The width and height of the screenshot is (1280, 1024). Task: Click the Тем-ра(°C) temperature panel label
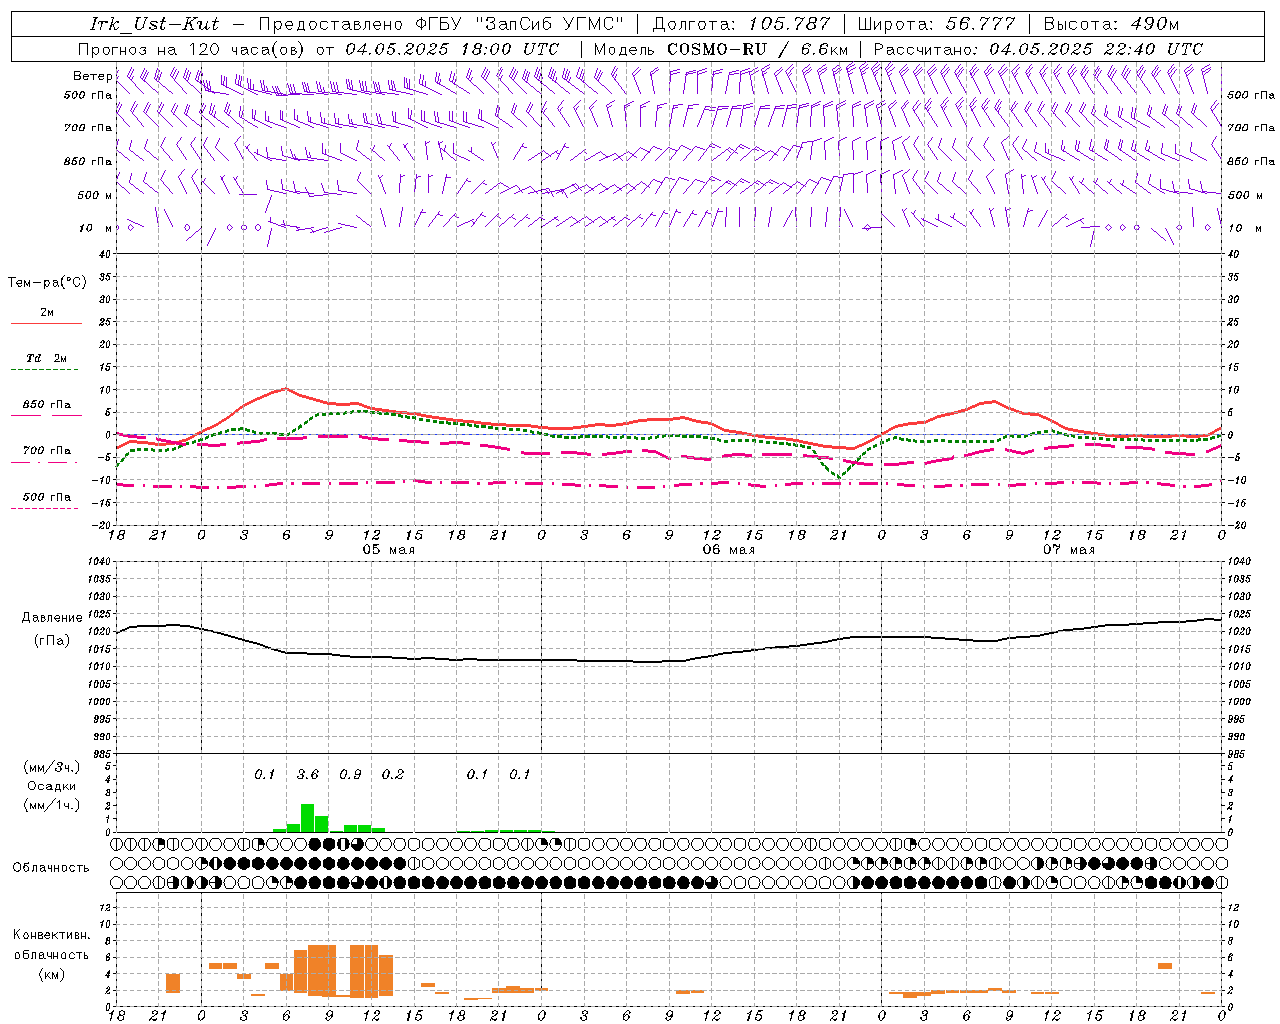click(x=47, y=283)
